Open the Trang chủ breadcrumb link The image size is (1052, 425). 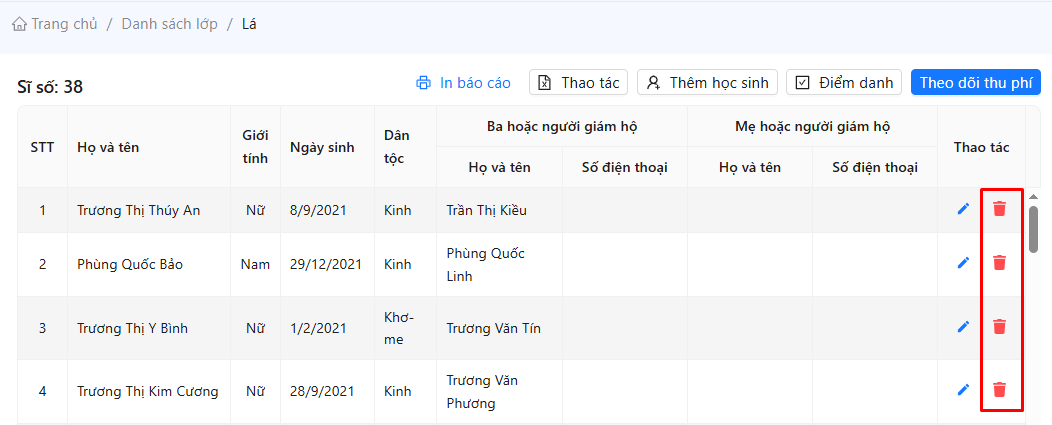(x=64, y=24)
